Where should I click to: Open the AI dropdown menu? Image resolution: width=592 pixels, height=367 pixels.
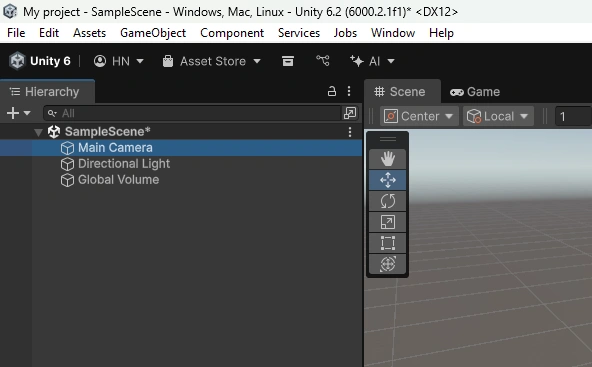(x=372, y=61)
